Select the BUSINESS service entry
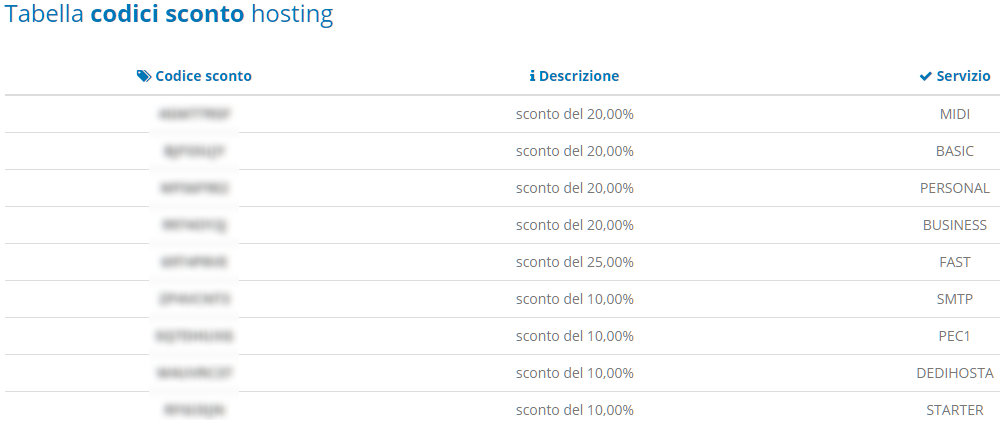This screenshot has width=1000, height=425. pyautogui.click(x=955, y=225)
